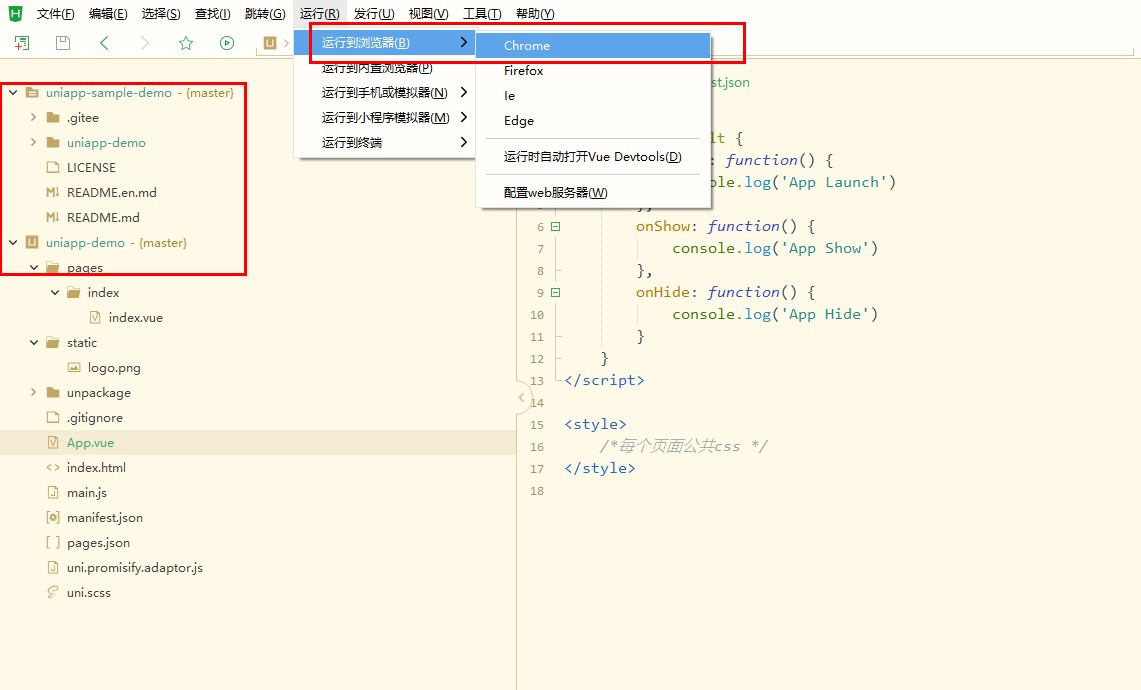1141x690 pixels.
Task: Select 运行到浏览器(B) menu item
Action: pyautogui.click(x=385, y=42)
